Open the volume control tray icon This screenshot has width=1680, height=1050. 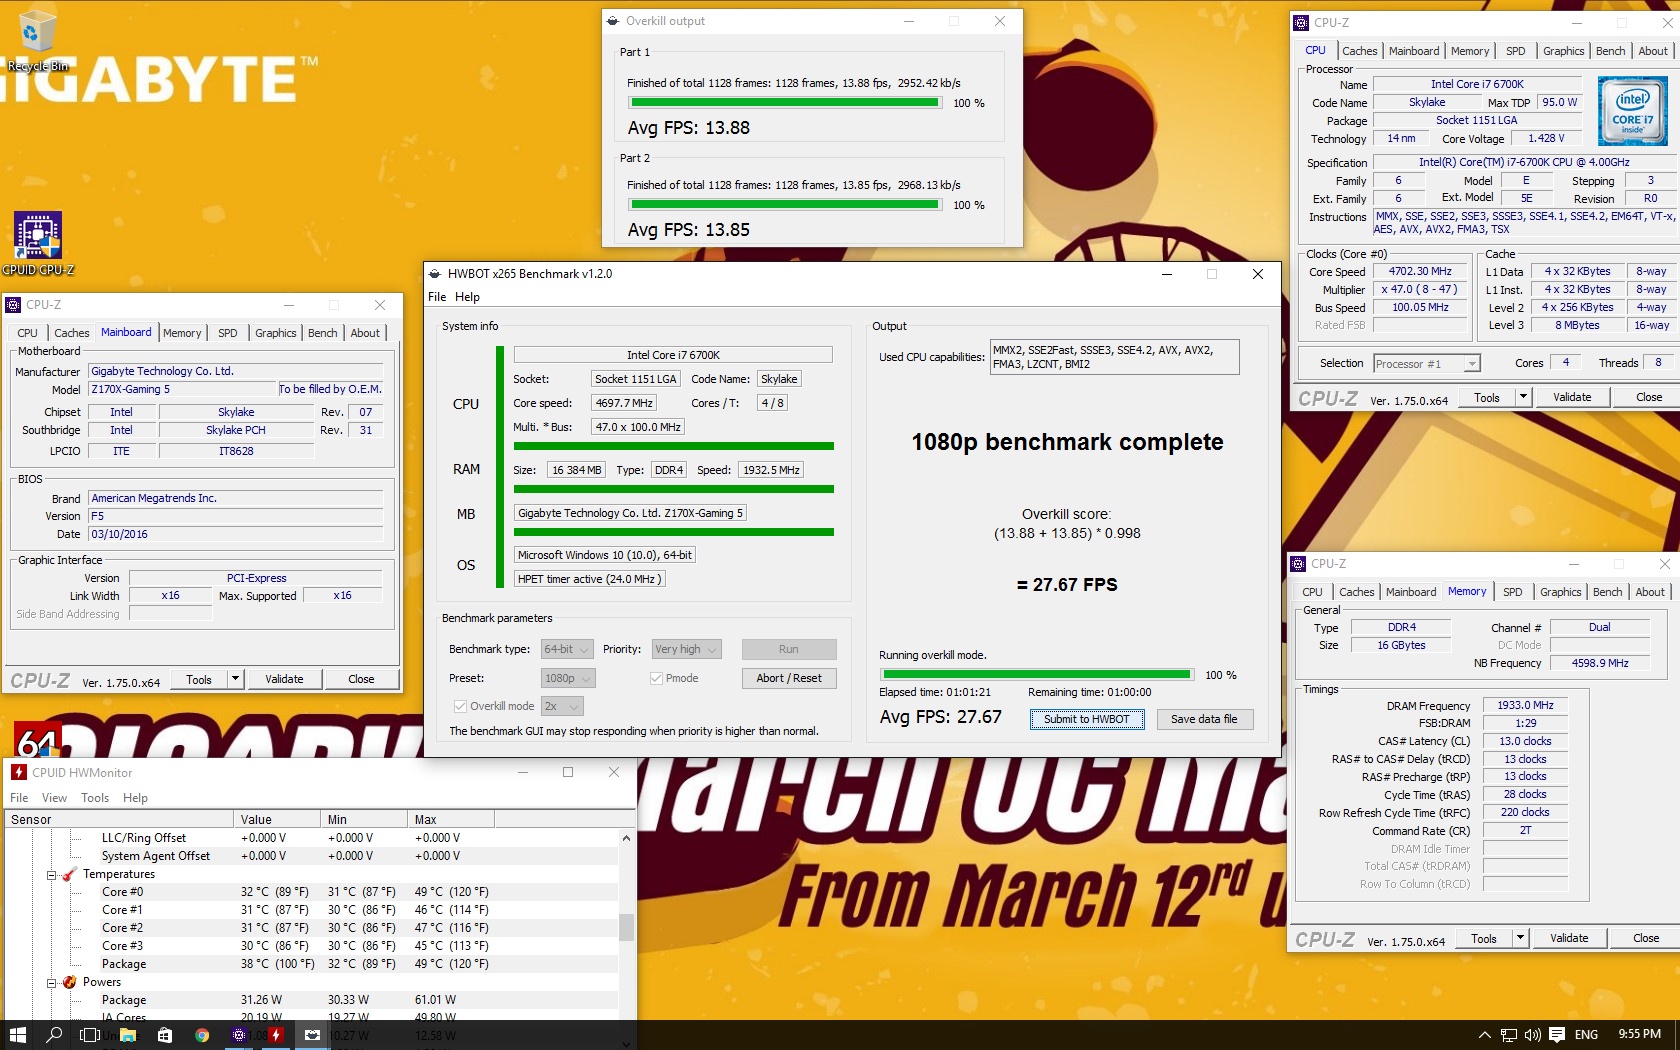(1533, 1035)
